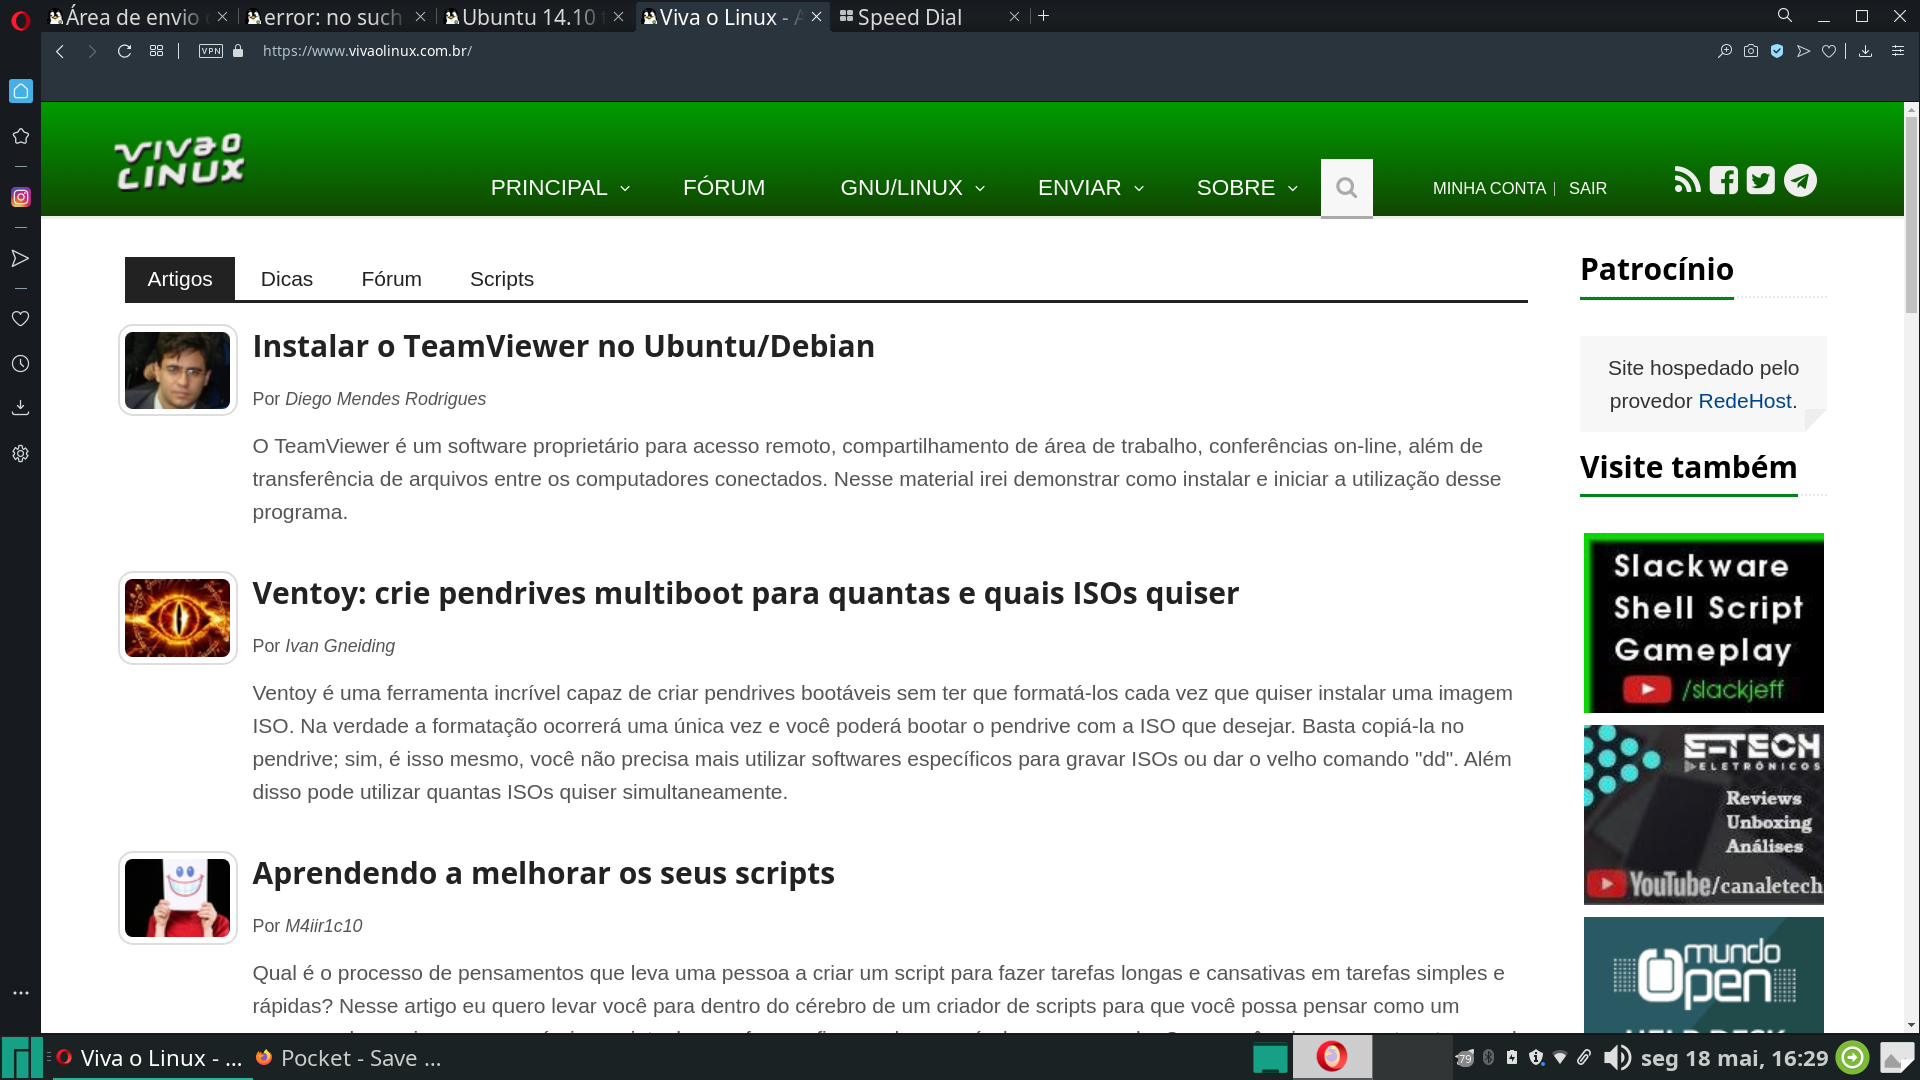This screenshot has width=1920, height=1080.
Task: Click the page vertical scrollbar thumb
Action: pos(1911,215)
